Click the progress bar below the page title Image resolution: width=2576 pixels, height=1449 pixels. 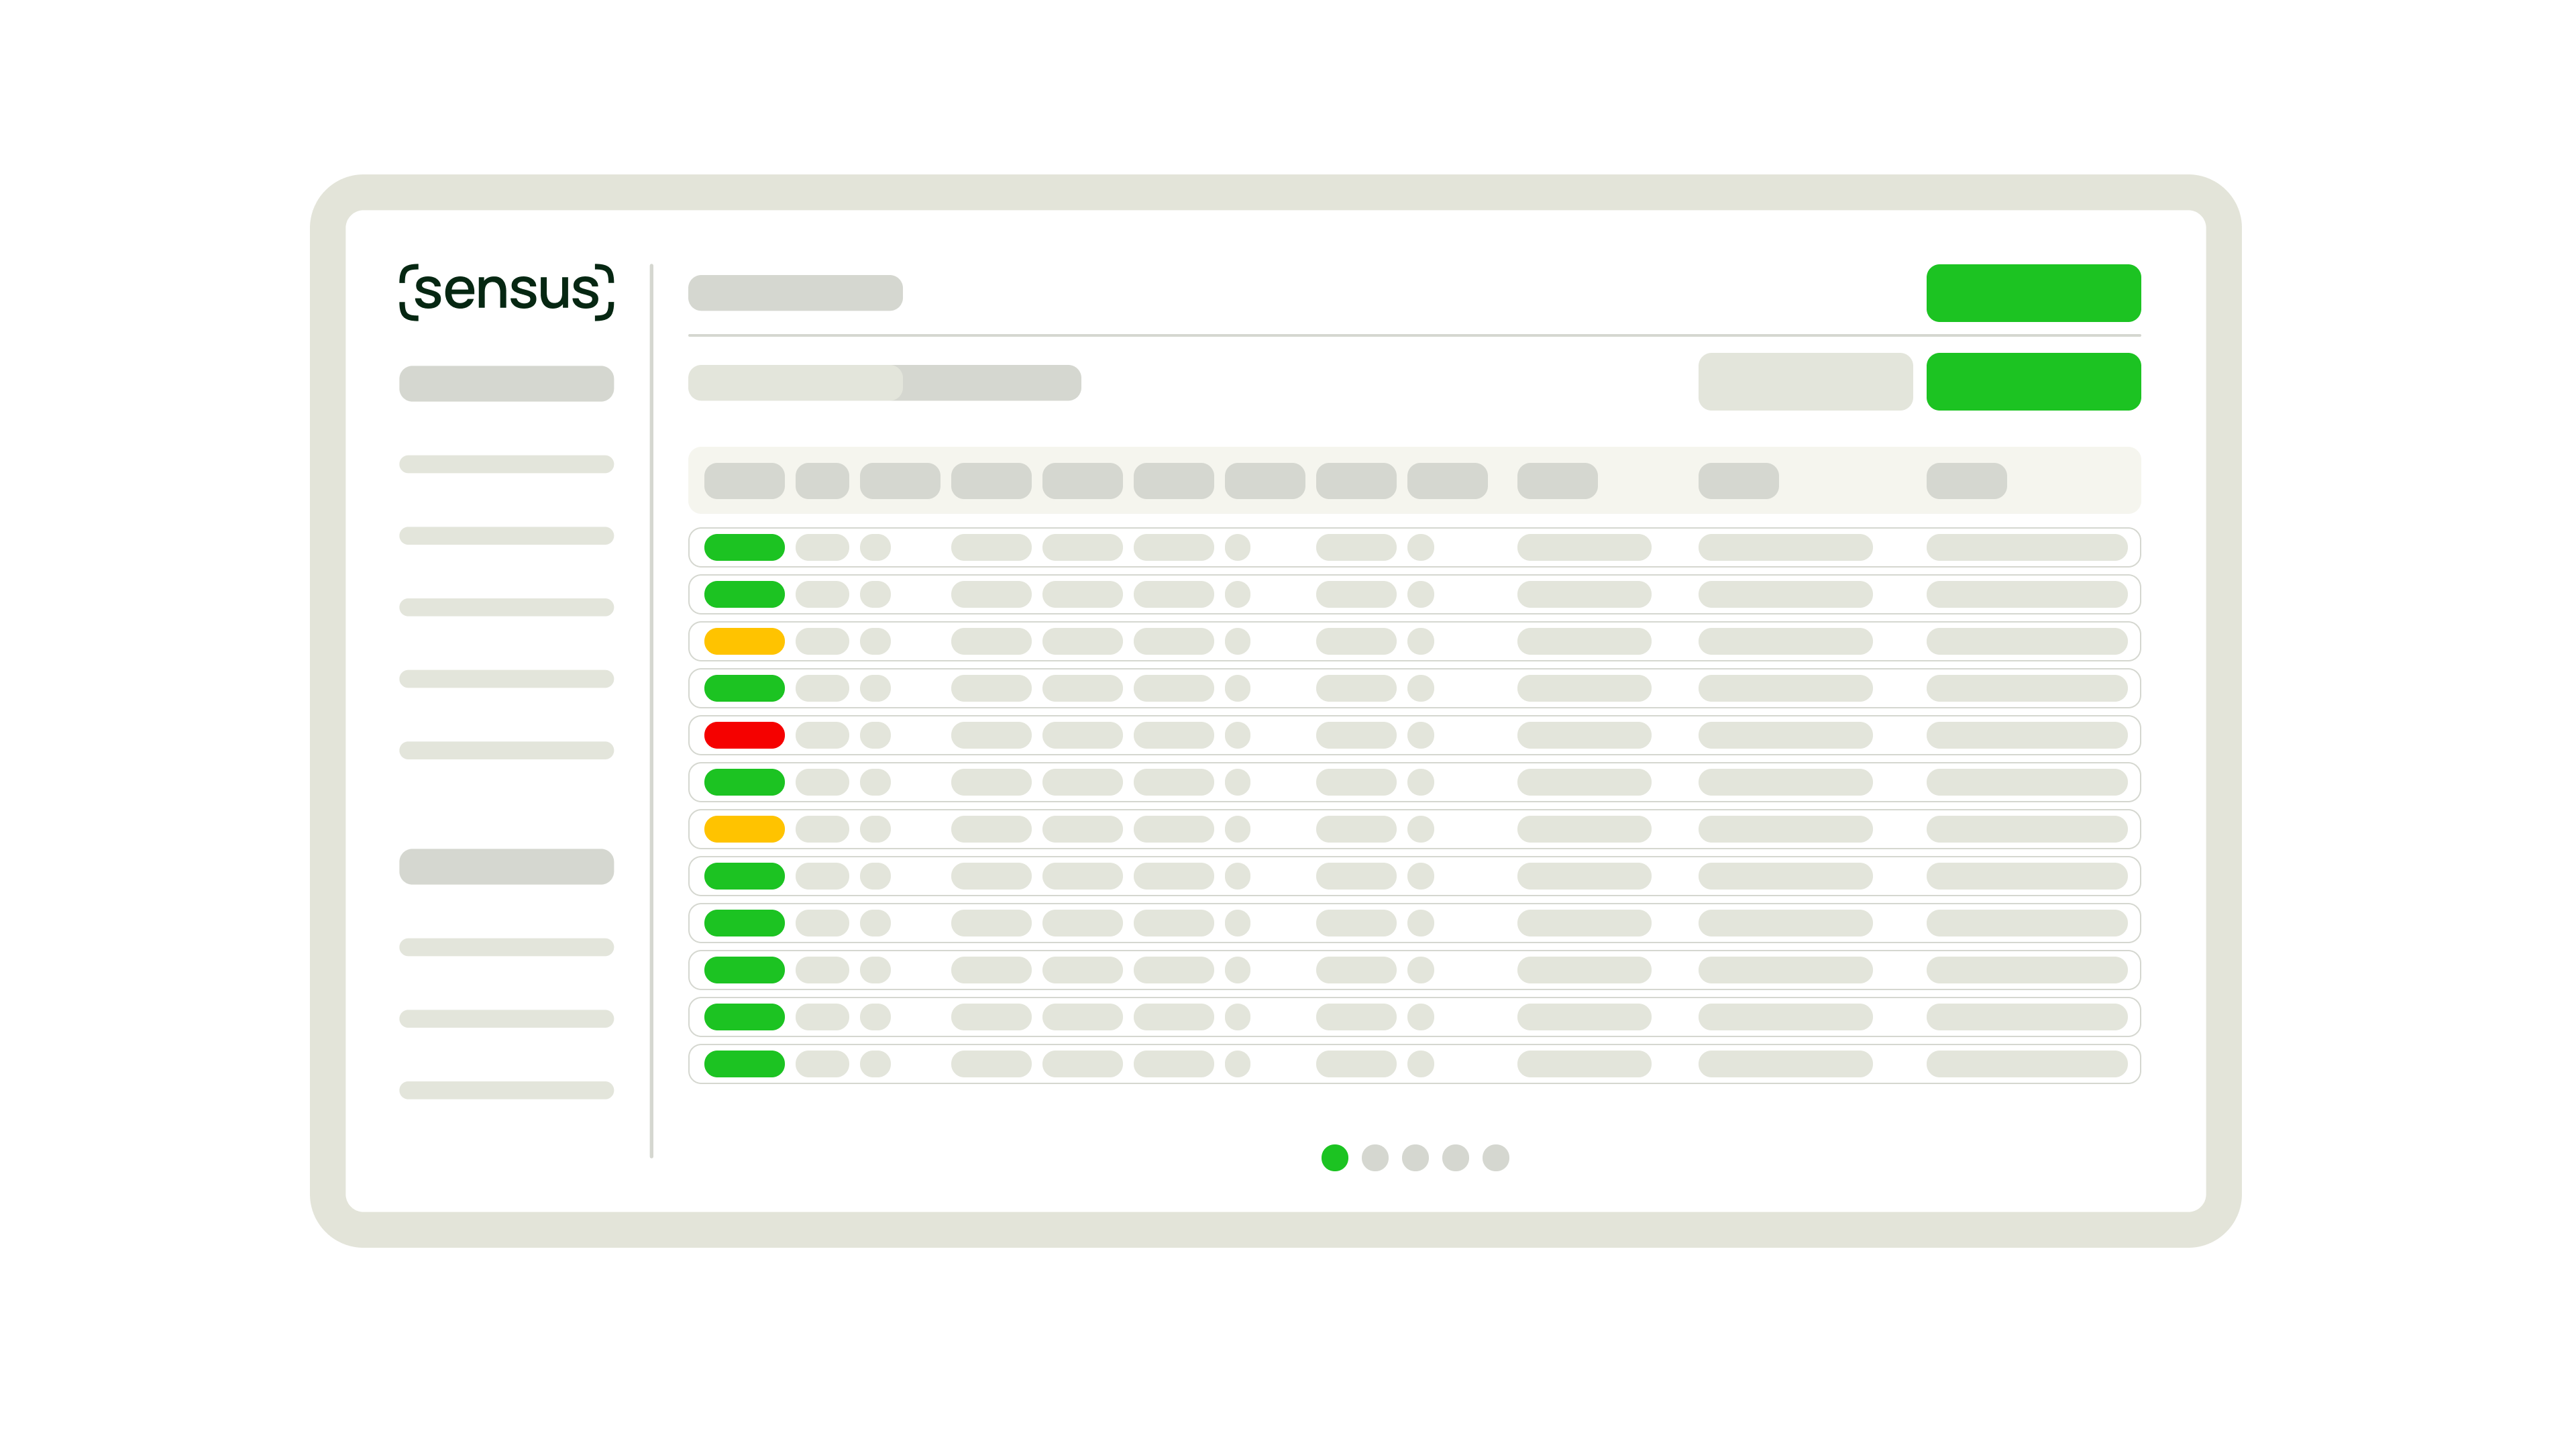884,383
